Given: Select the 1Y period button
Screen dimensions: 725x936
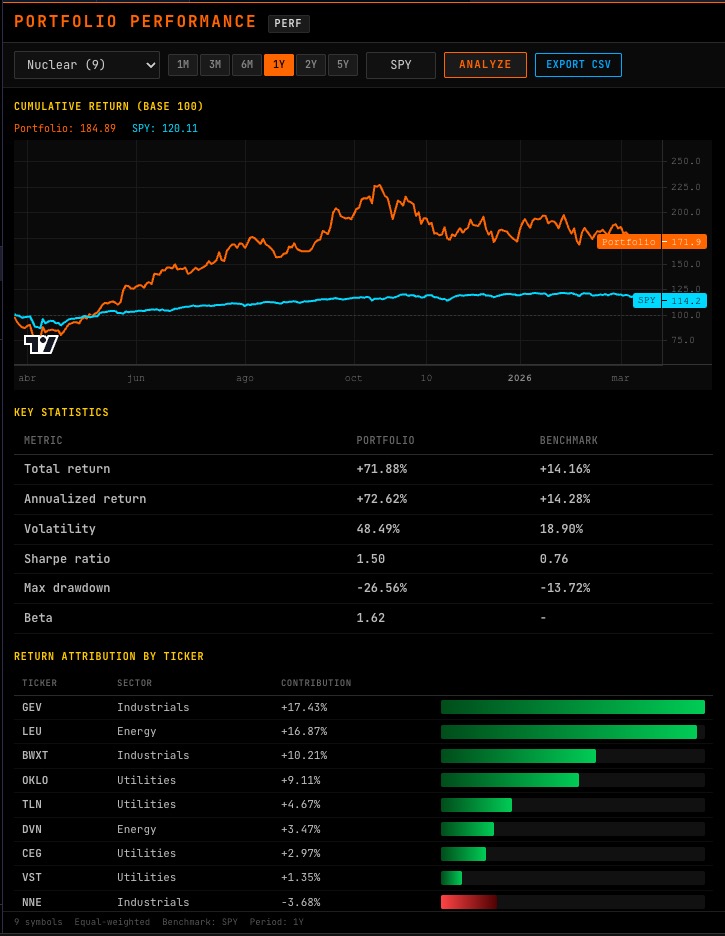Looking at the screenshot, I should tap(279, 64).
